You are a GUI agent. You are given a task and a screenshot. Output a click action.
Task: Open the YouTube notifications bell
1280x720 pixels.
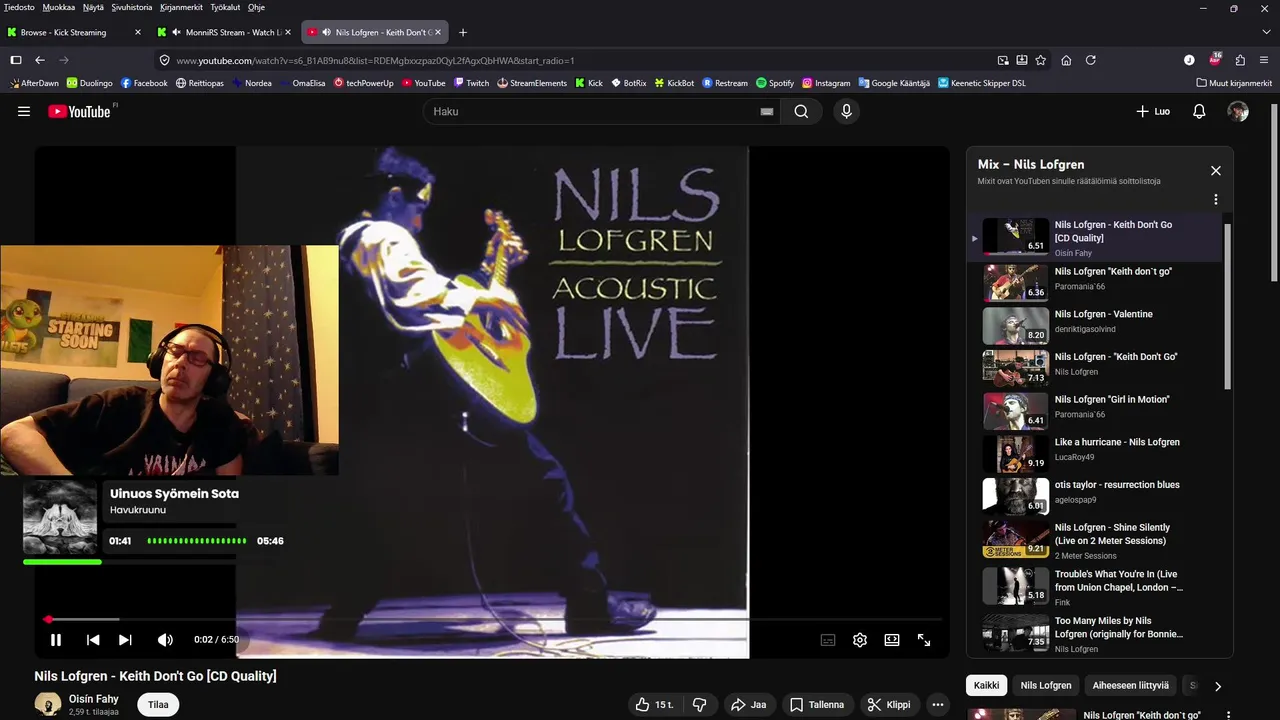click(1199, 111)
